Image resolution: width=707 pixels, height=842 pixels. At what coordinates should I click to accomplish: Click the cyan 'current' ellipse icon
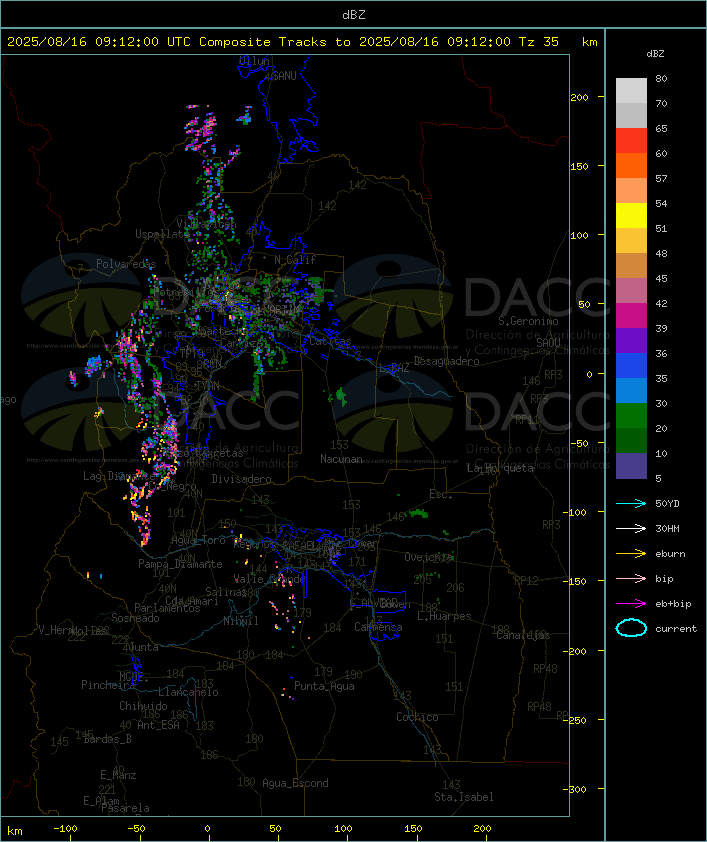(x=631, y=628)
